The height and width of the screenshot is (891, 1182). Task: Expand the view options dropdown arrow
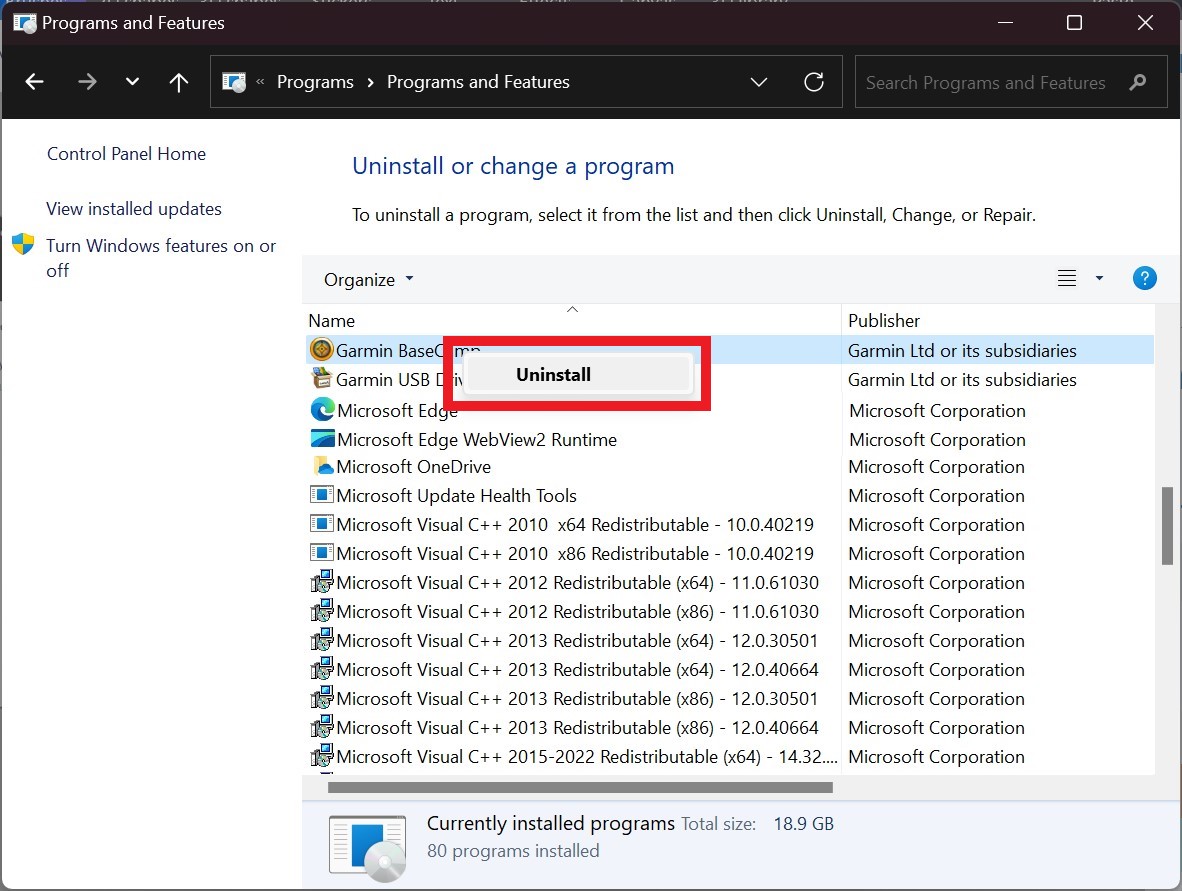pyautogui.click(x=1099, y=278)
